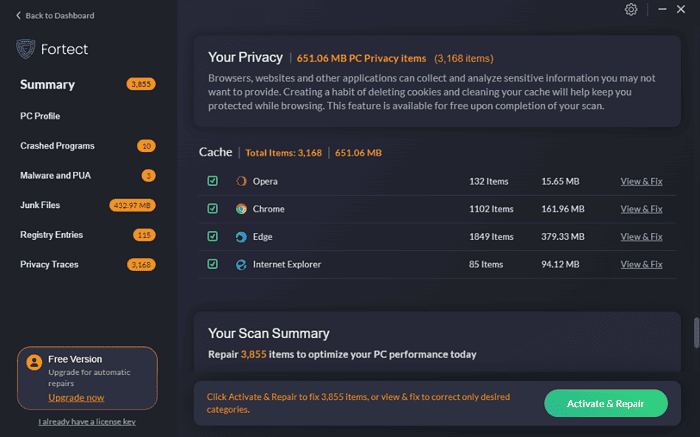Click the Back to Dashboard arrow
Image resolution: width=700 pixels, height=437 pixels.
click(19, 16)
